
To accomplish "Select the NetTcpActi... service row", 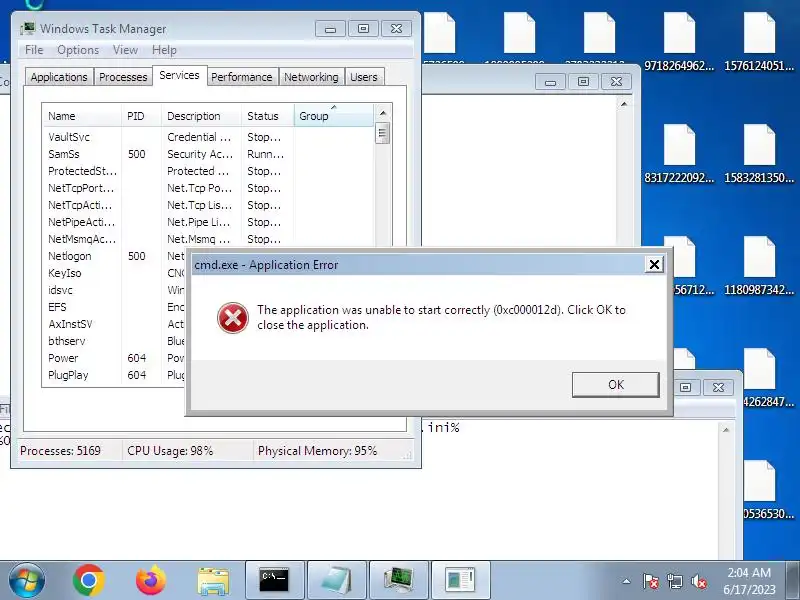I will point(208,205).
